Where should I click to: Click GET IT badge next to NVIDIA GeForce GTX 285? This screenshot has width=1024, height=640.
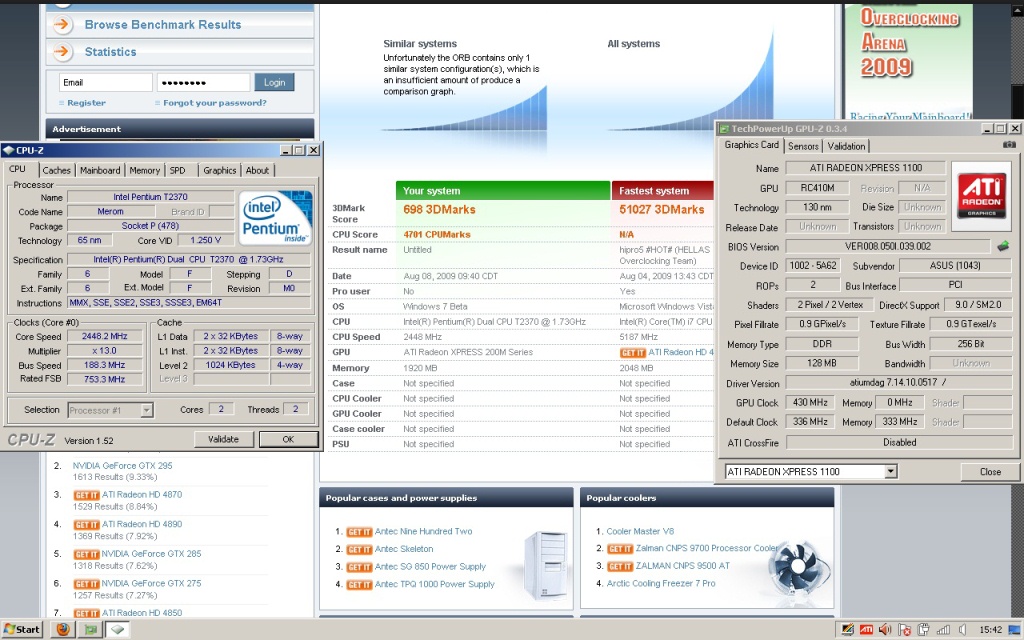click(86, 554)
